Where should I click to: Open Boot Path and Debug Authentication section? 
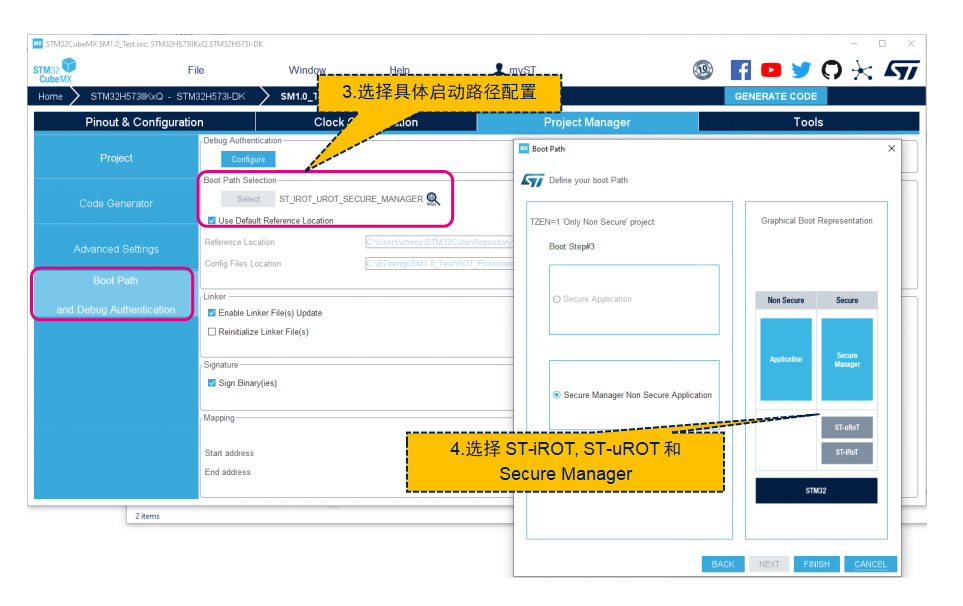(x=115, y=295)
